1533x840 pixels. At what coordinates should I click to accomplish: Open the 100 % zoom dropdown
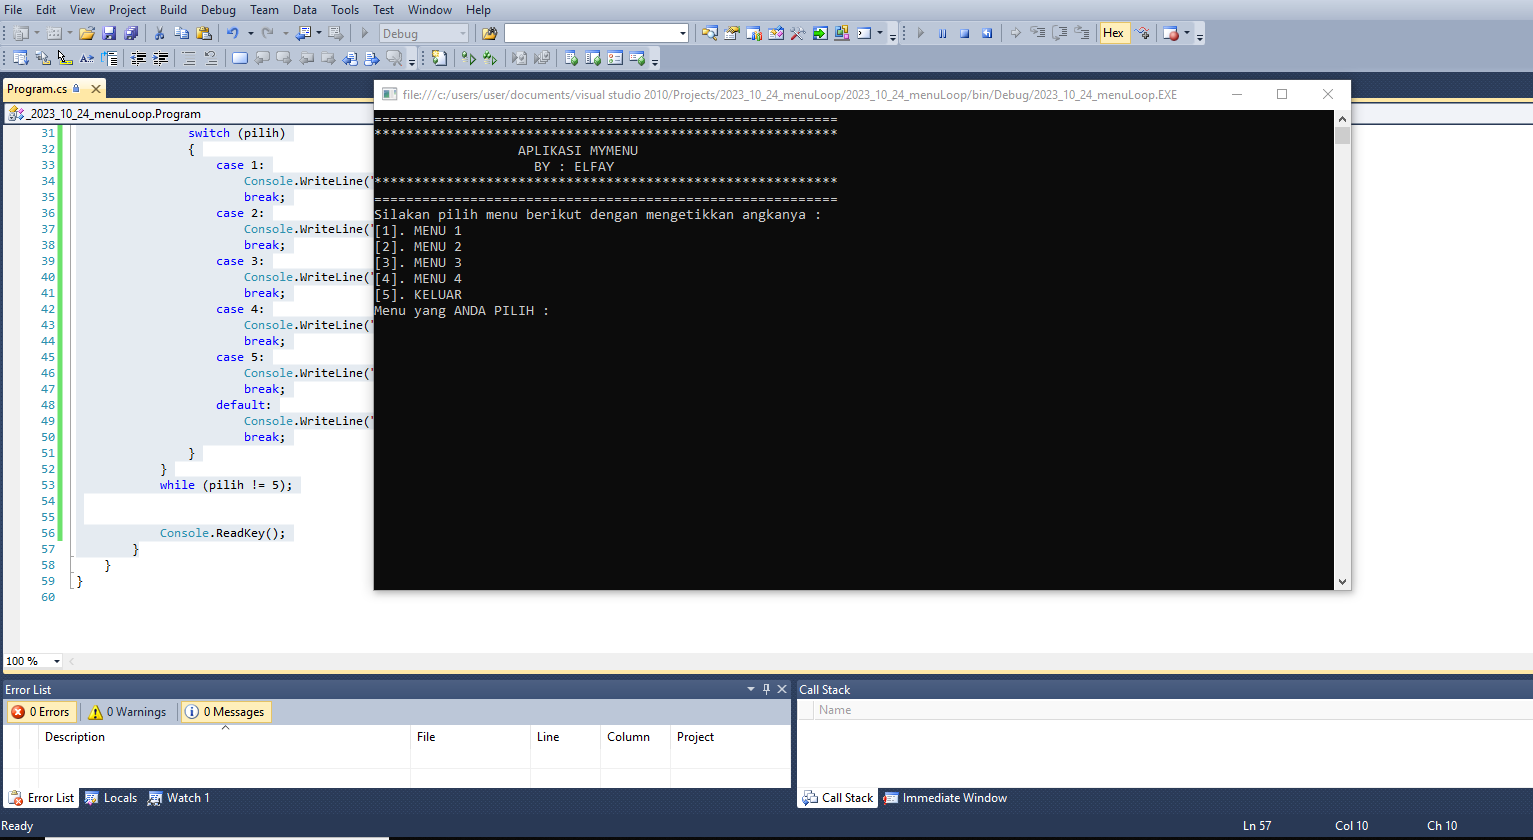(56, 661)
